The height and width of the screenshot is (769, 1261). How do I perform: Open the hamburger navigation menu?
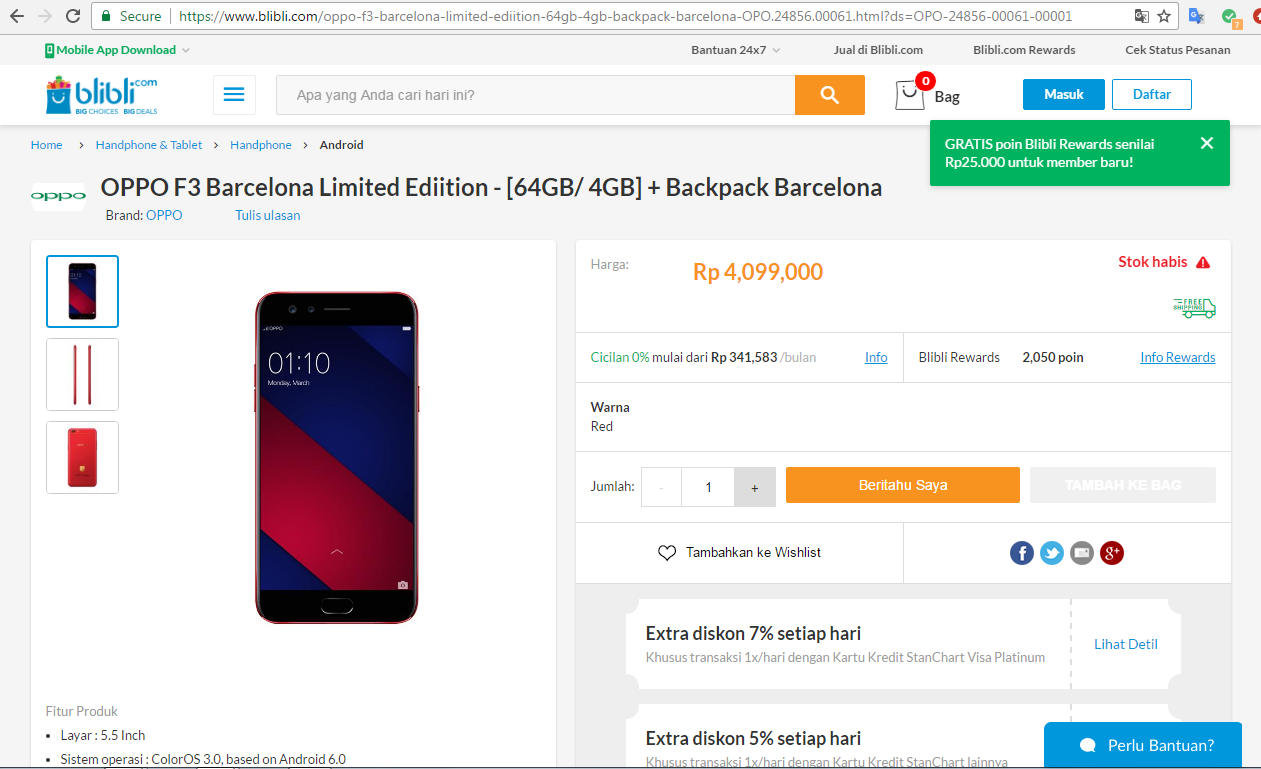[234, 93]
